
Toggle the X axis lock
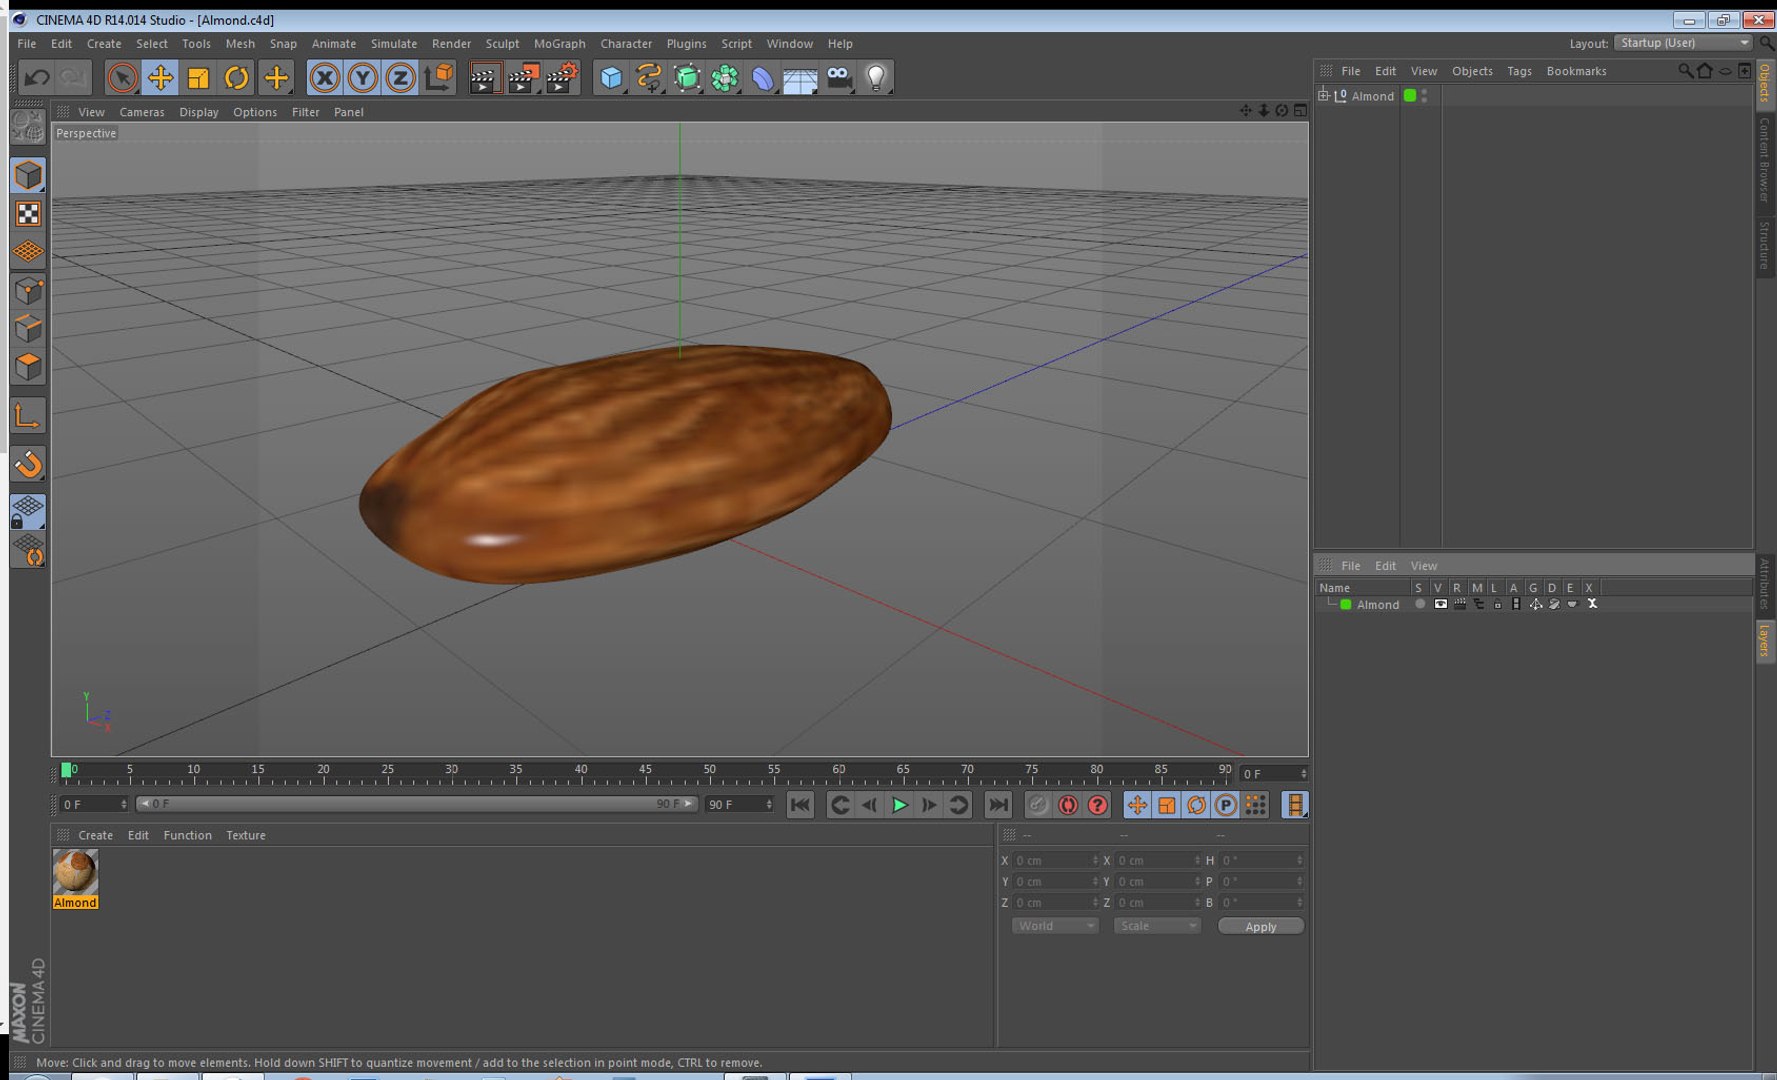[324, 77]
